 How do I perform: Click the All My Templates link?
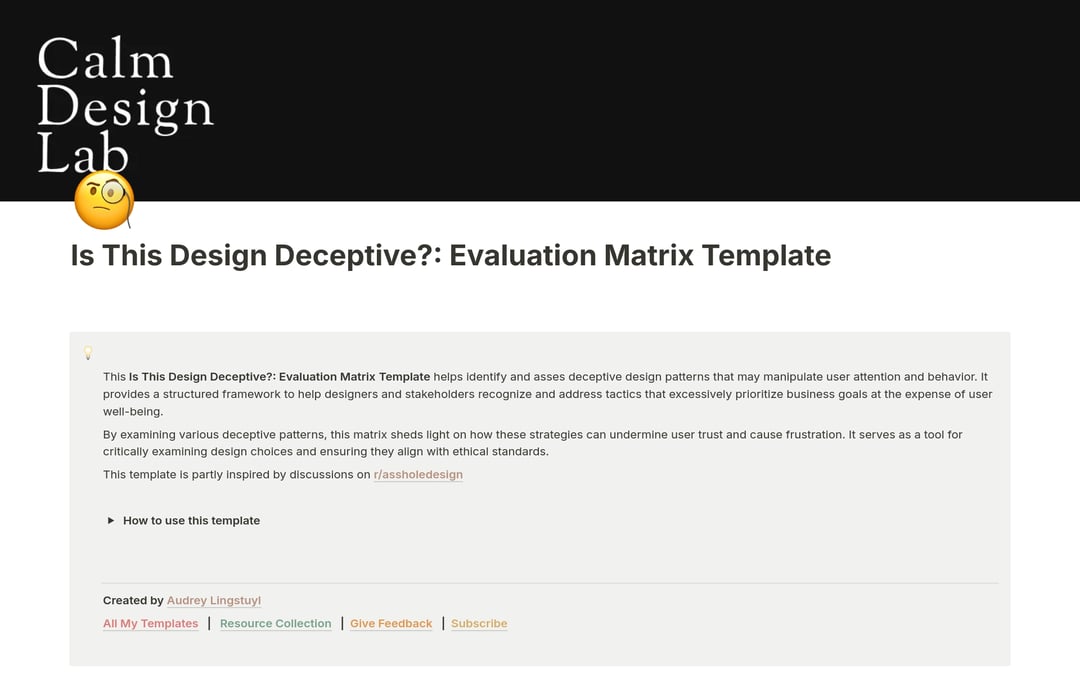click(150, 623)
